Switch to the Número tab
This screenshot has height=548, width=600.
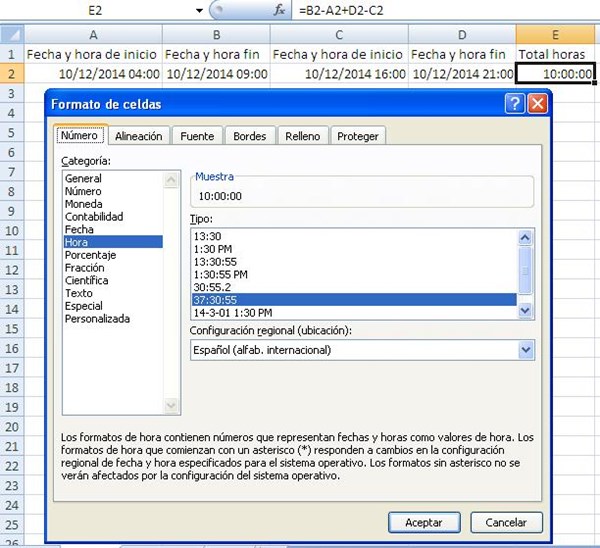point(79,135)
